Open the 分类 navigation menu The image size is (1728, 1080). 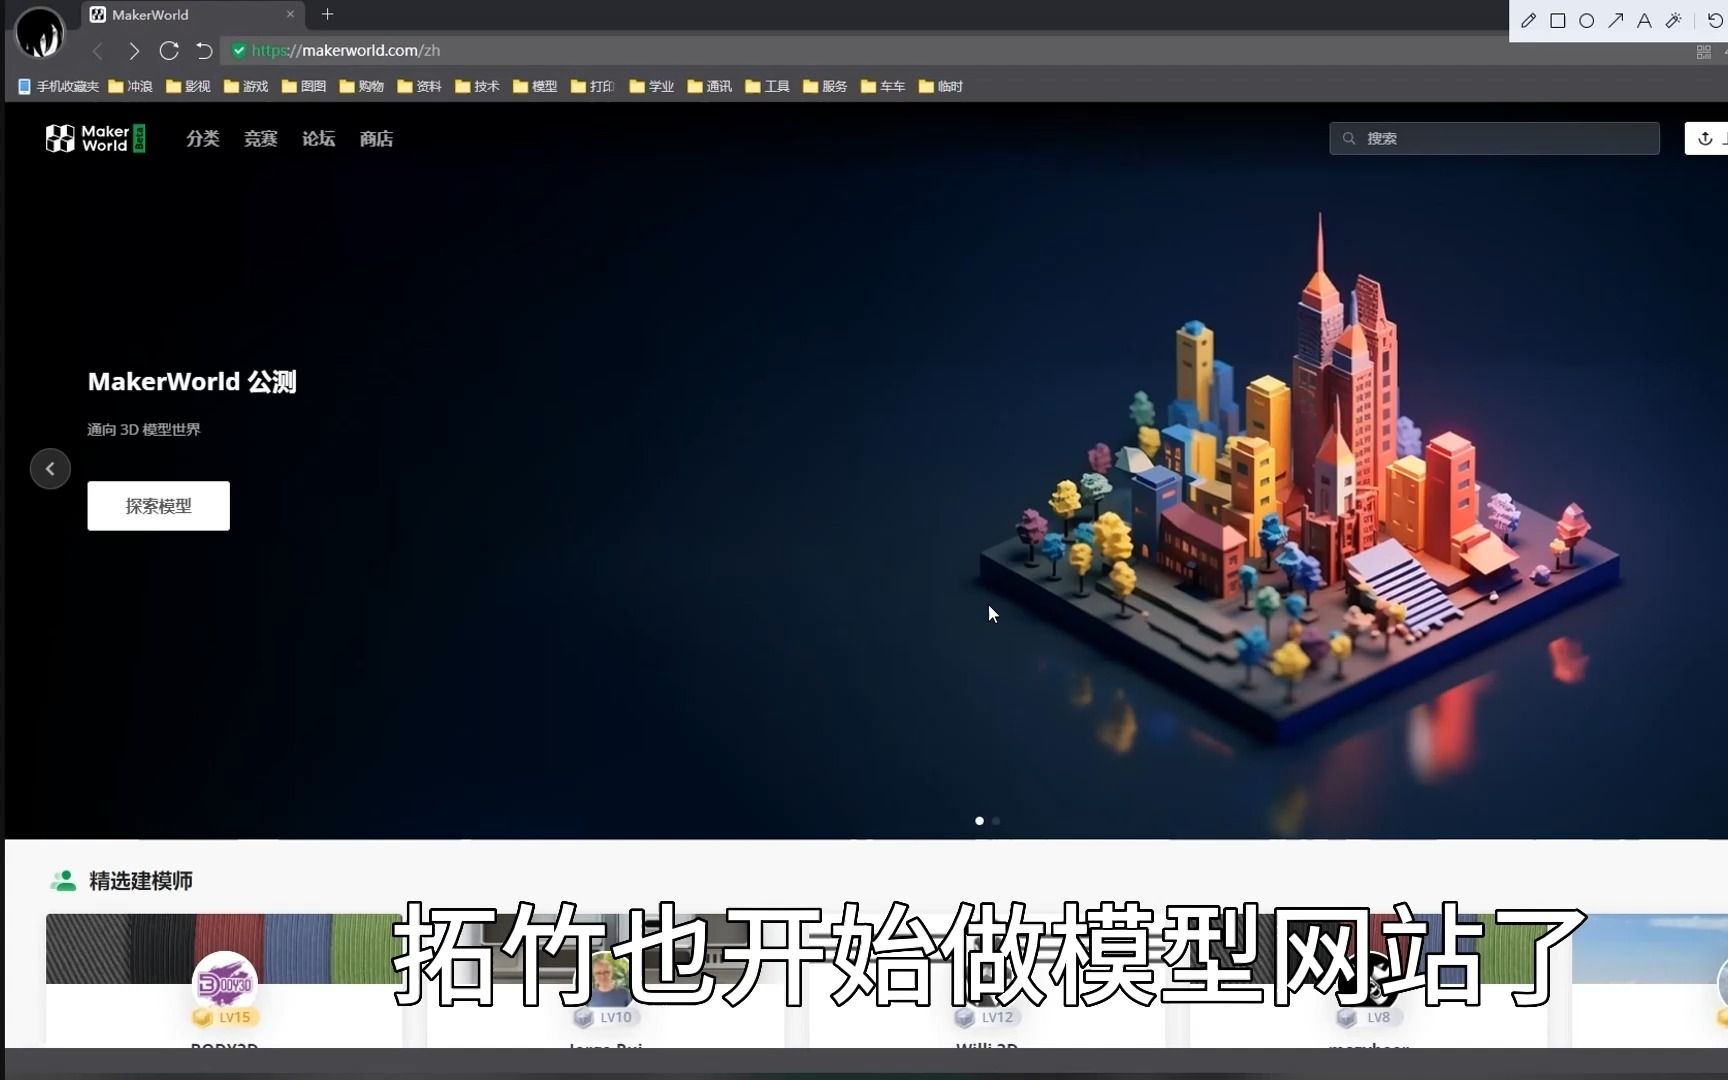coord(203,139)
